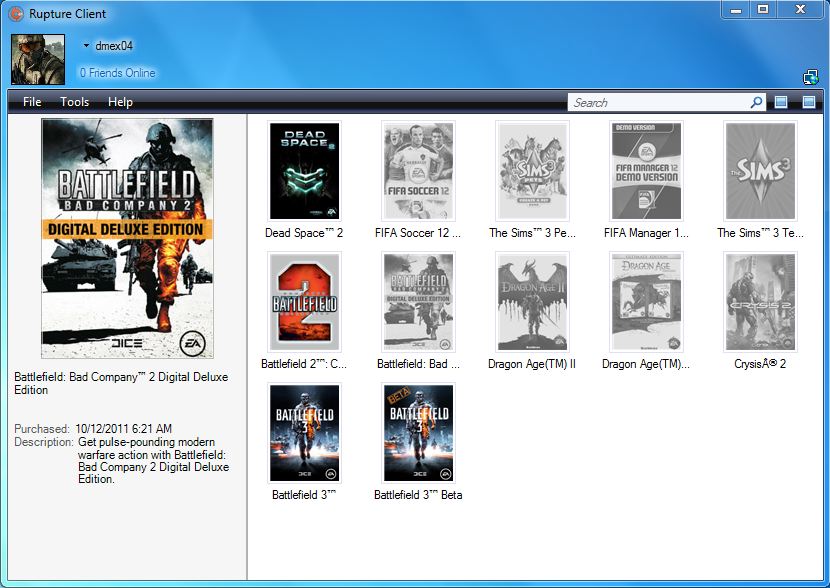Click the large Bad Company 2 cover art
The image size is (830, 588).
click(127, 238)
